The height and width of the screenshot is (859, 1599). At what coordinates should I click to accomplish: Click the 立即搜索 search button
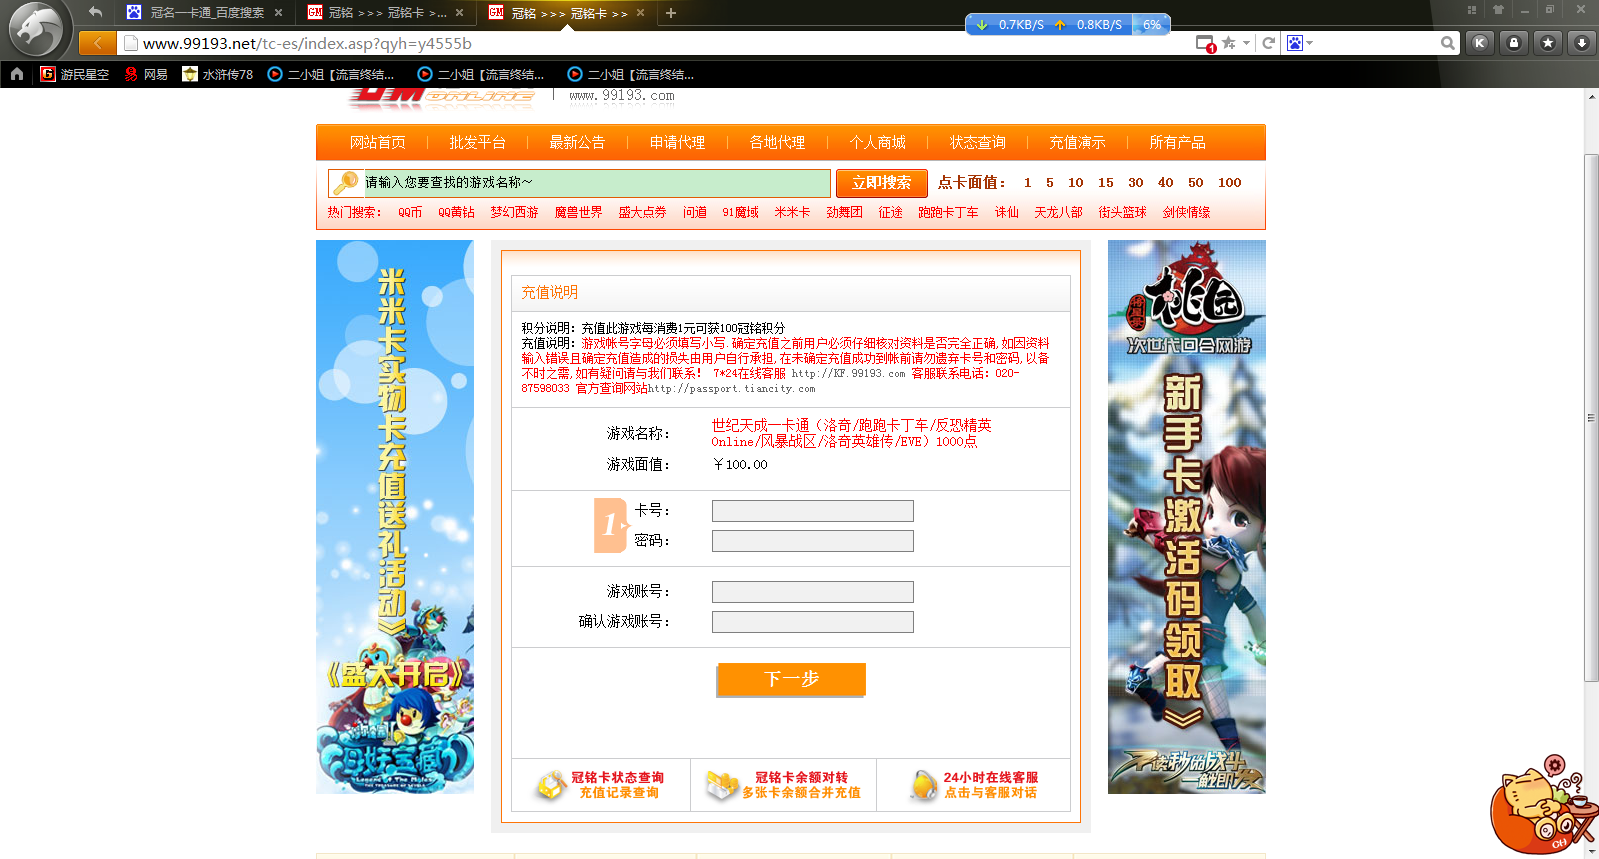(x=881, y=183)
